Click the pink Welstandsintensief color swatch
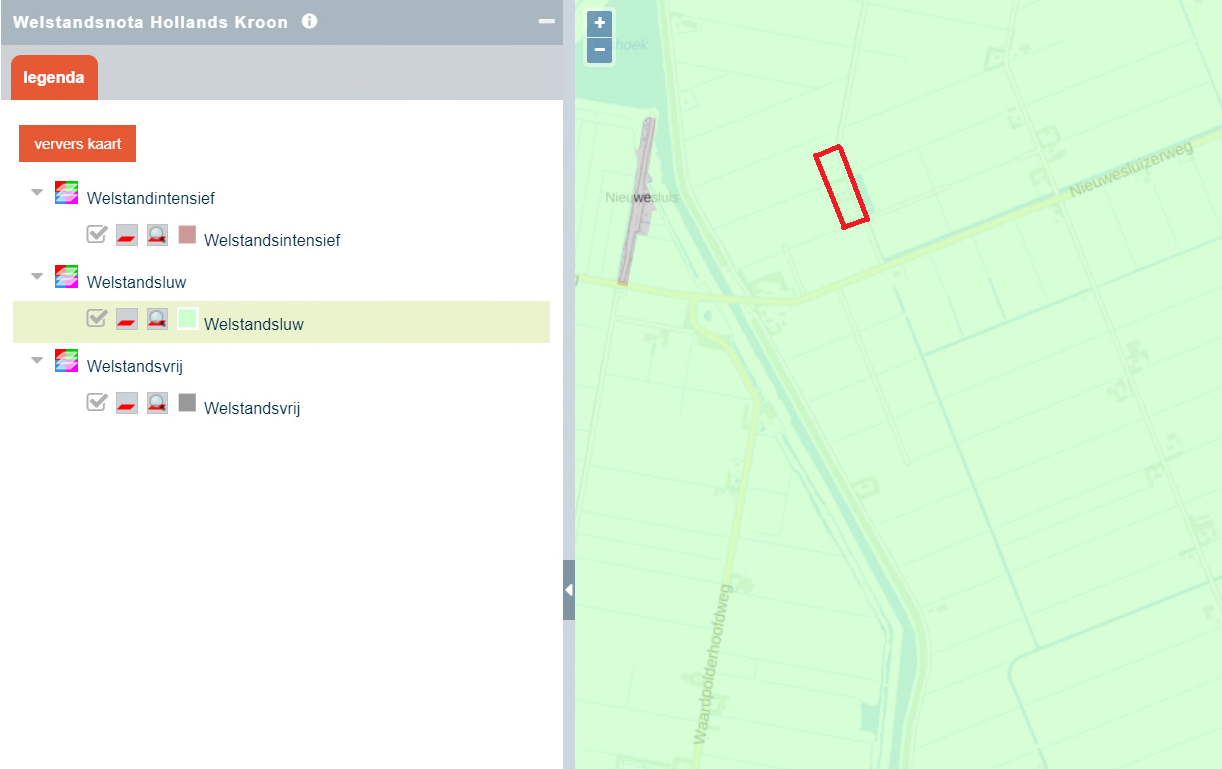The width and height of the screenshot is (1222, 769). [x=187, y=235]
